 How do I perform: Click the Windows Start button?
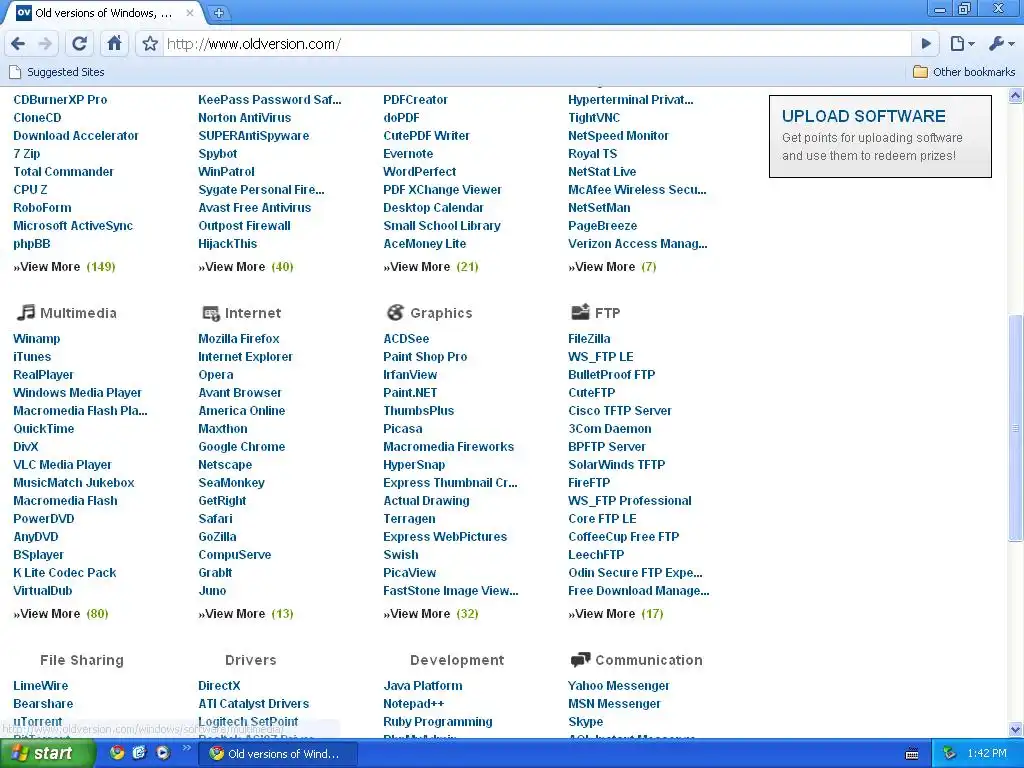(x=47, y=753)
